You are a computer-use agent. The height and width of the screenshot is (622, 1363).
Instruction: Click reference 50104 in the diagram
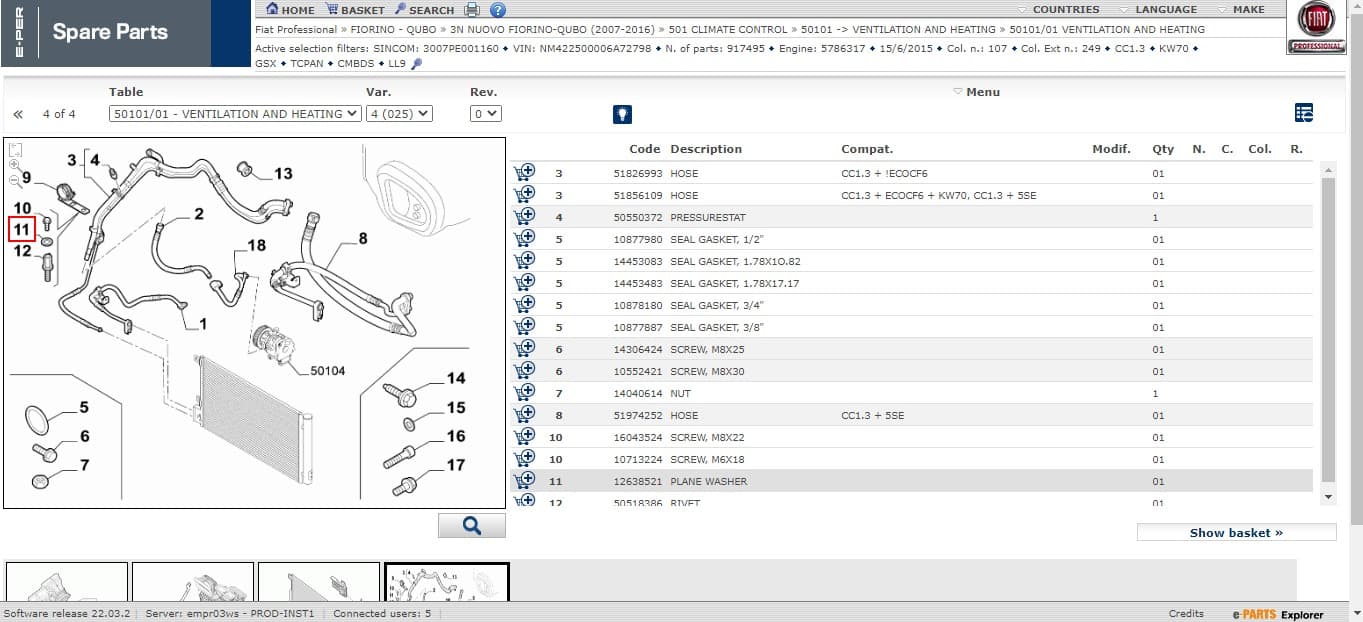point(328,371)
